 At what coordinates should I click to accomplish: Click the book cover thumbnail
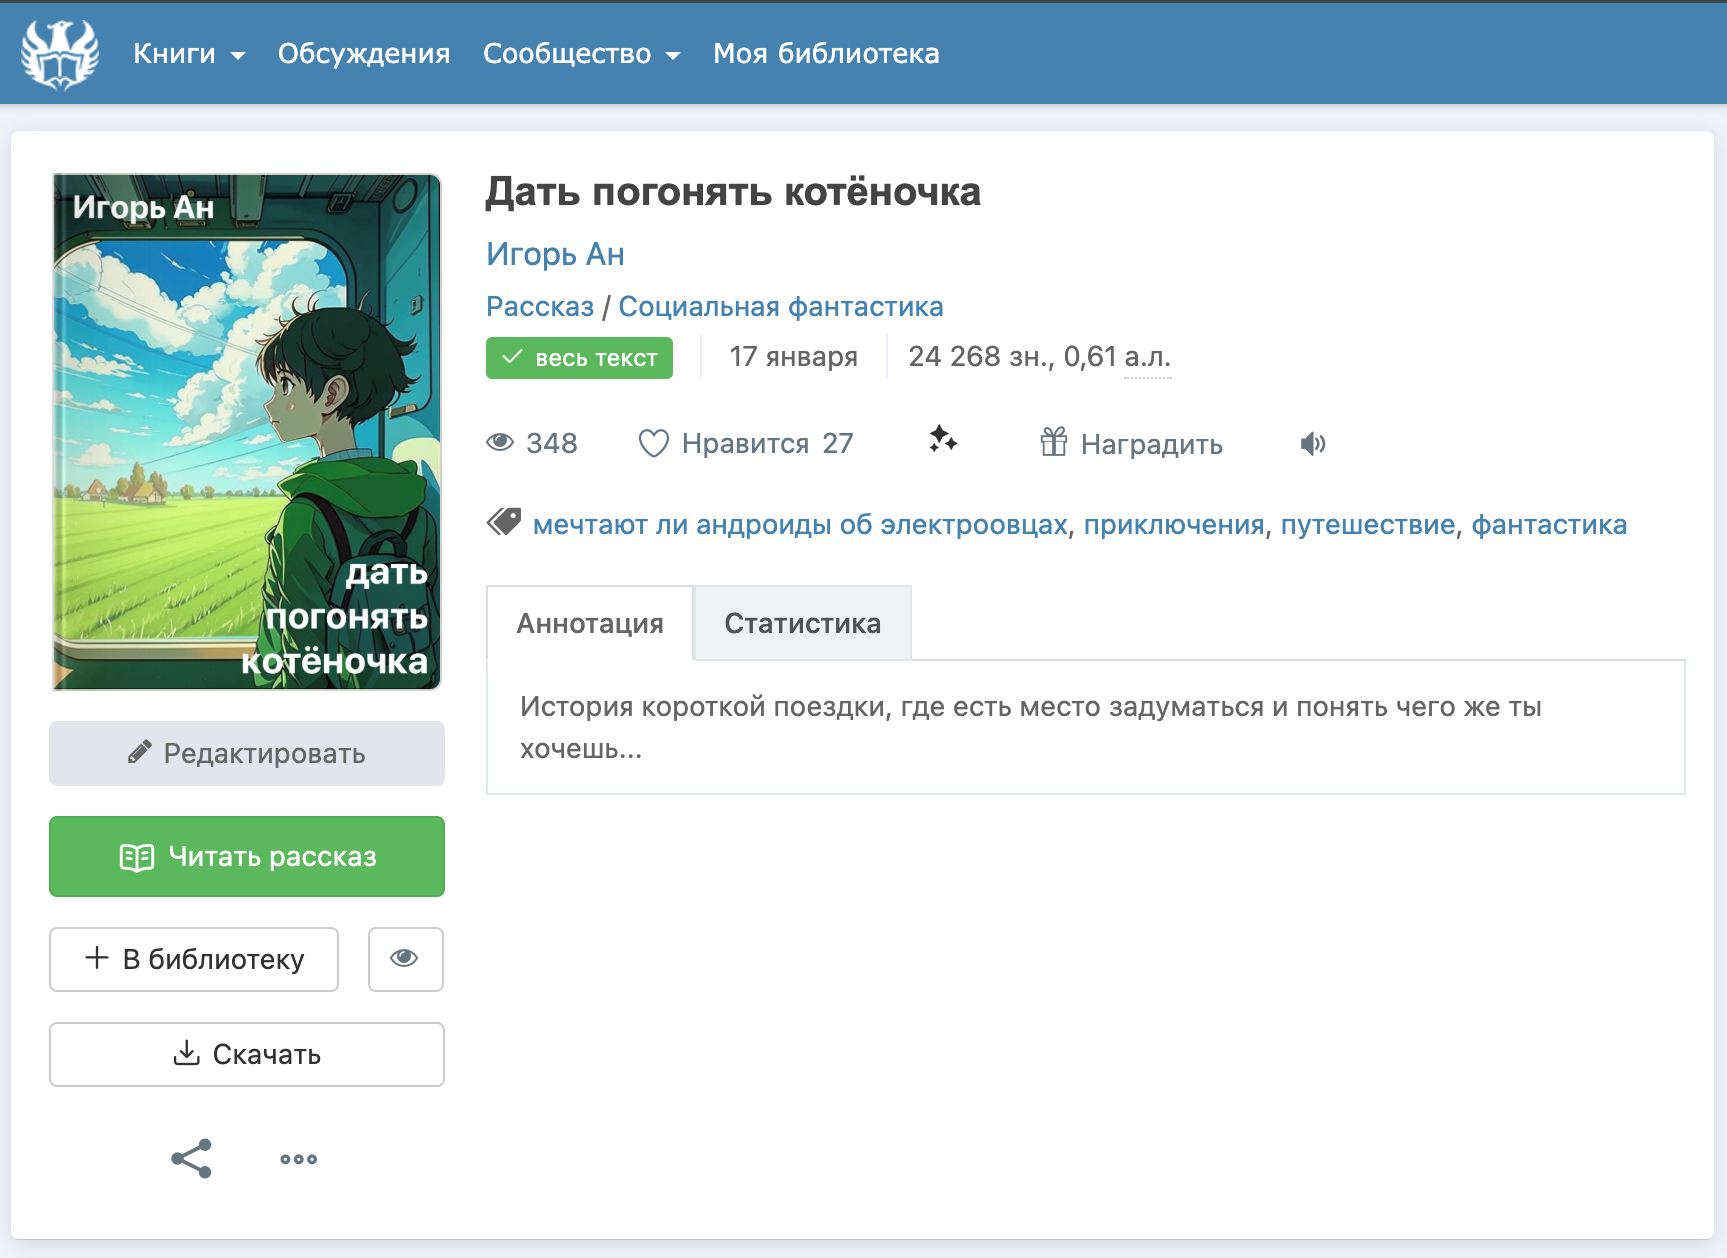(x=247, y=432)
